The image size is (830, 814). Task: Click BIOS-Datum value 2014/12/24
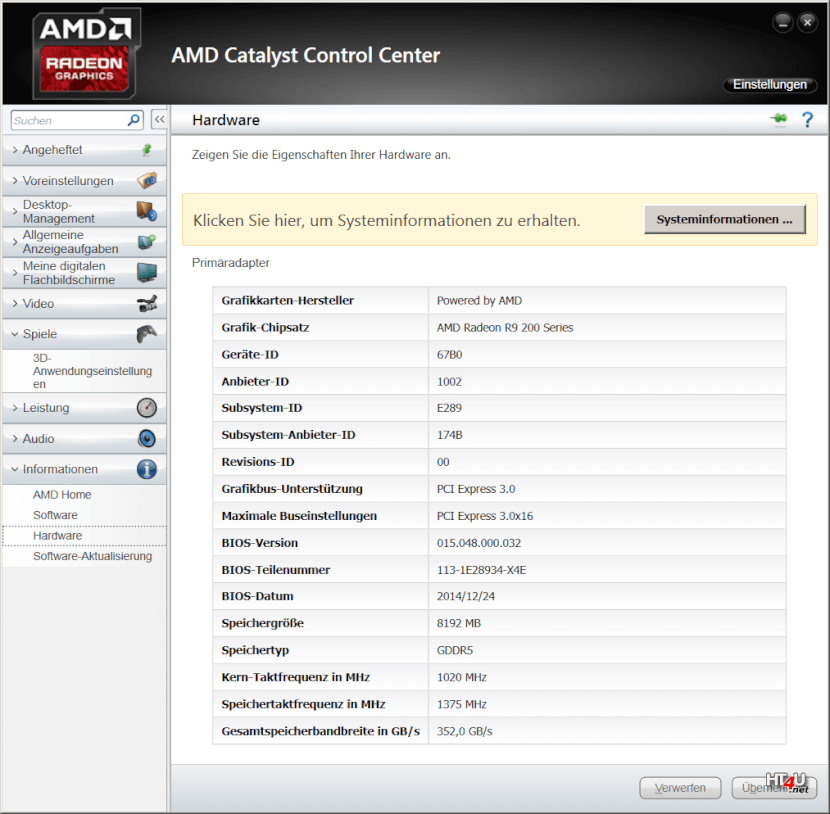pyautogui.click(x=466, y=596)
